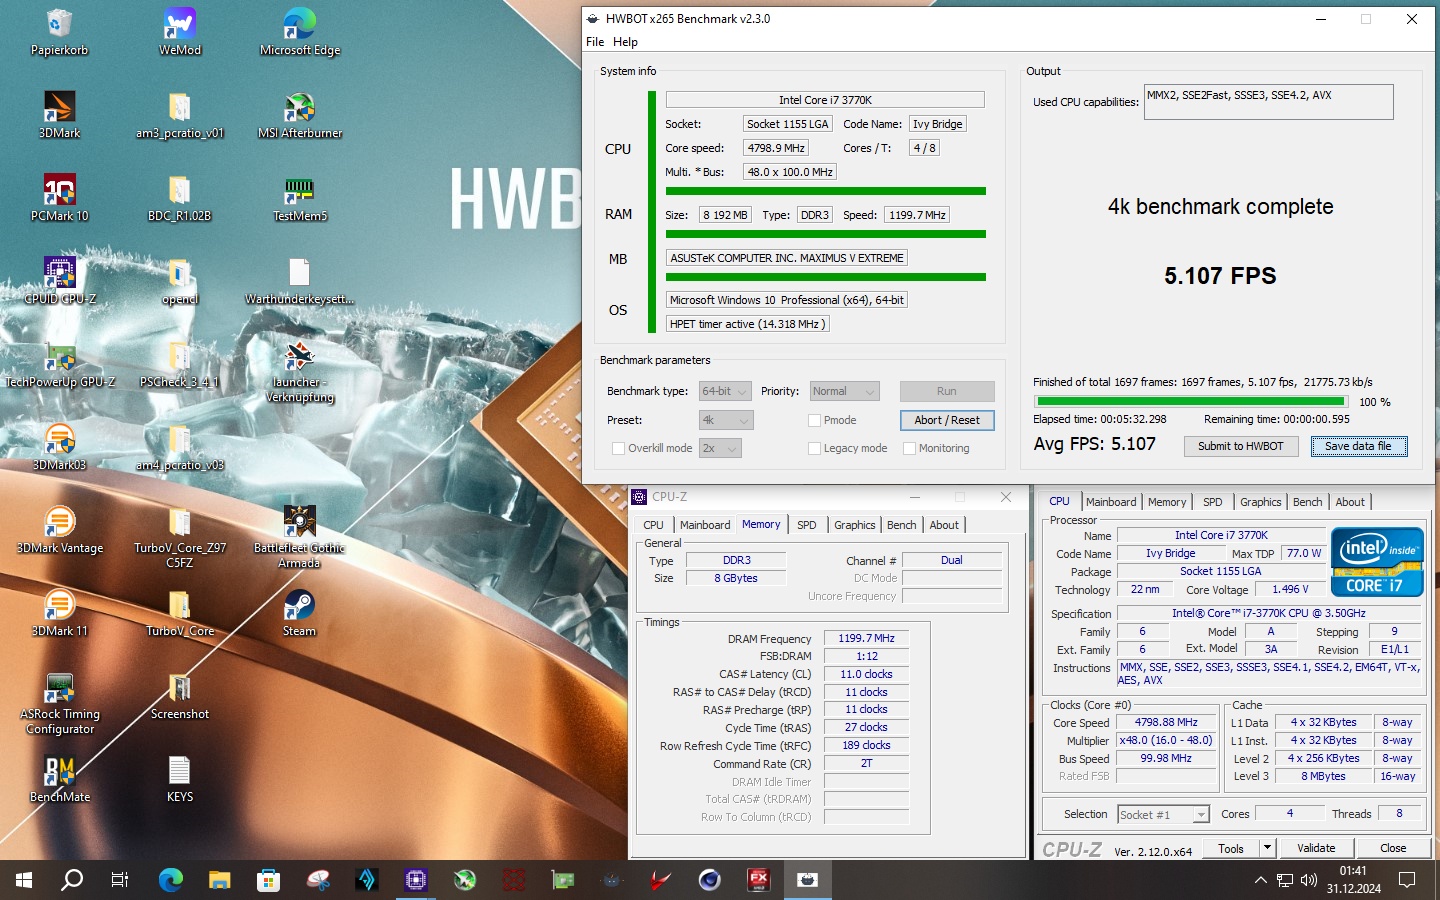Launch MSI Afterburner from the desktop

pyautogui.click(x=300, y=115)
